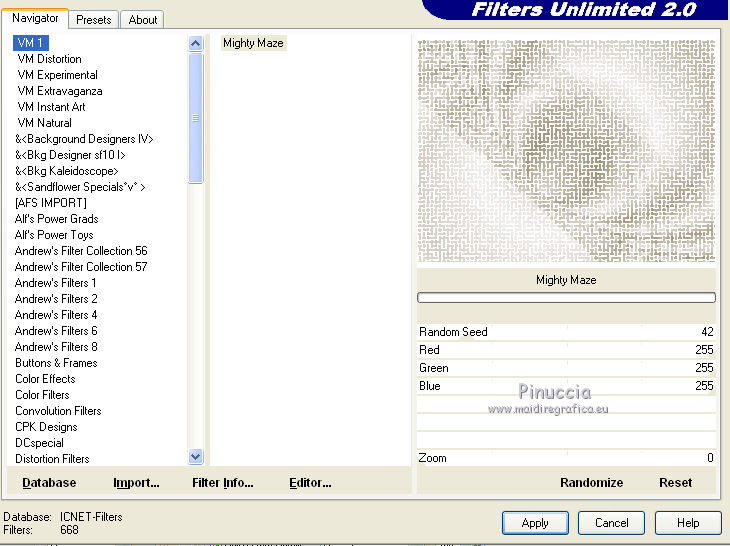Click the Import... button
Image resolution: width=730 pixels, height=546 pixels.
pos(136,483)
